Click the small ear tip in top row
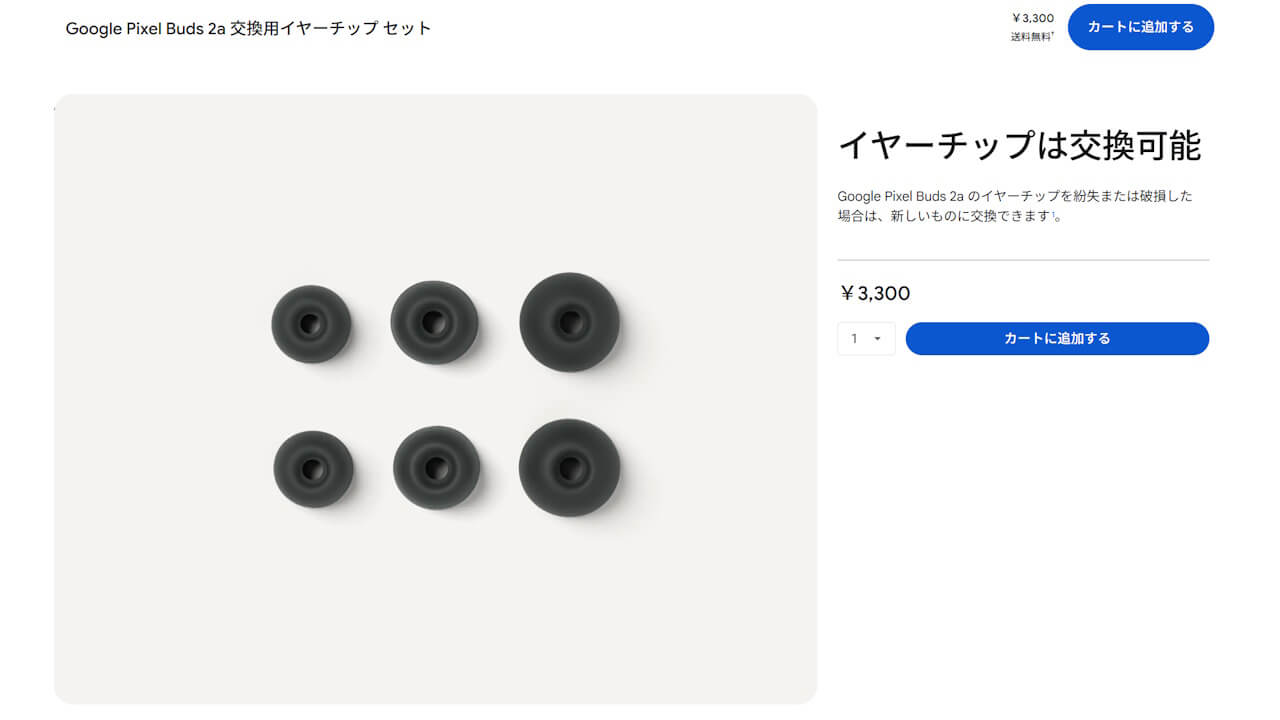The image size is (1280, 720). tap(310, 323)
